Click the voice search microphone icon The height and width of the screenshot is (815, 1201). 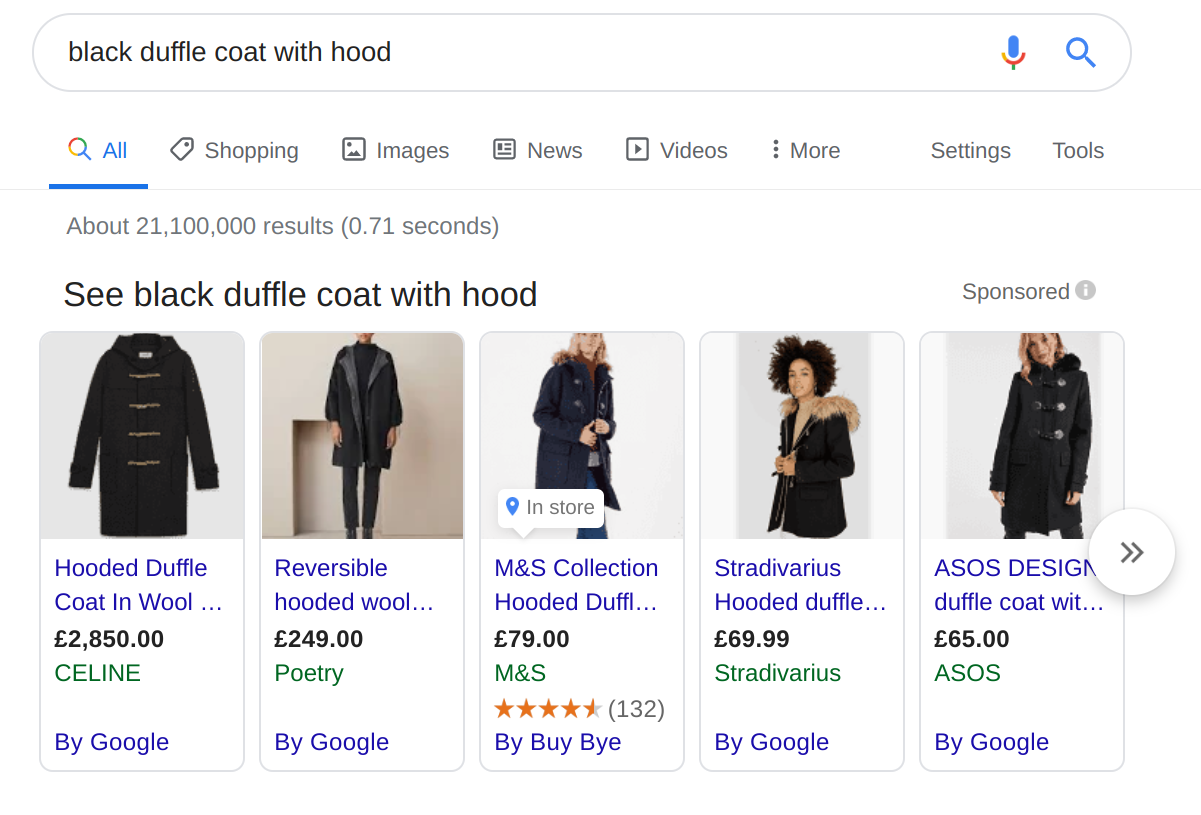coord(1013,52)
